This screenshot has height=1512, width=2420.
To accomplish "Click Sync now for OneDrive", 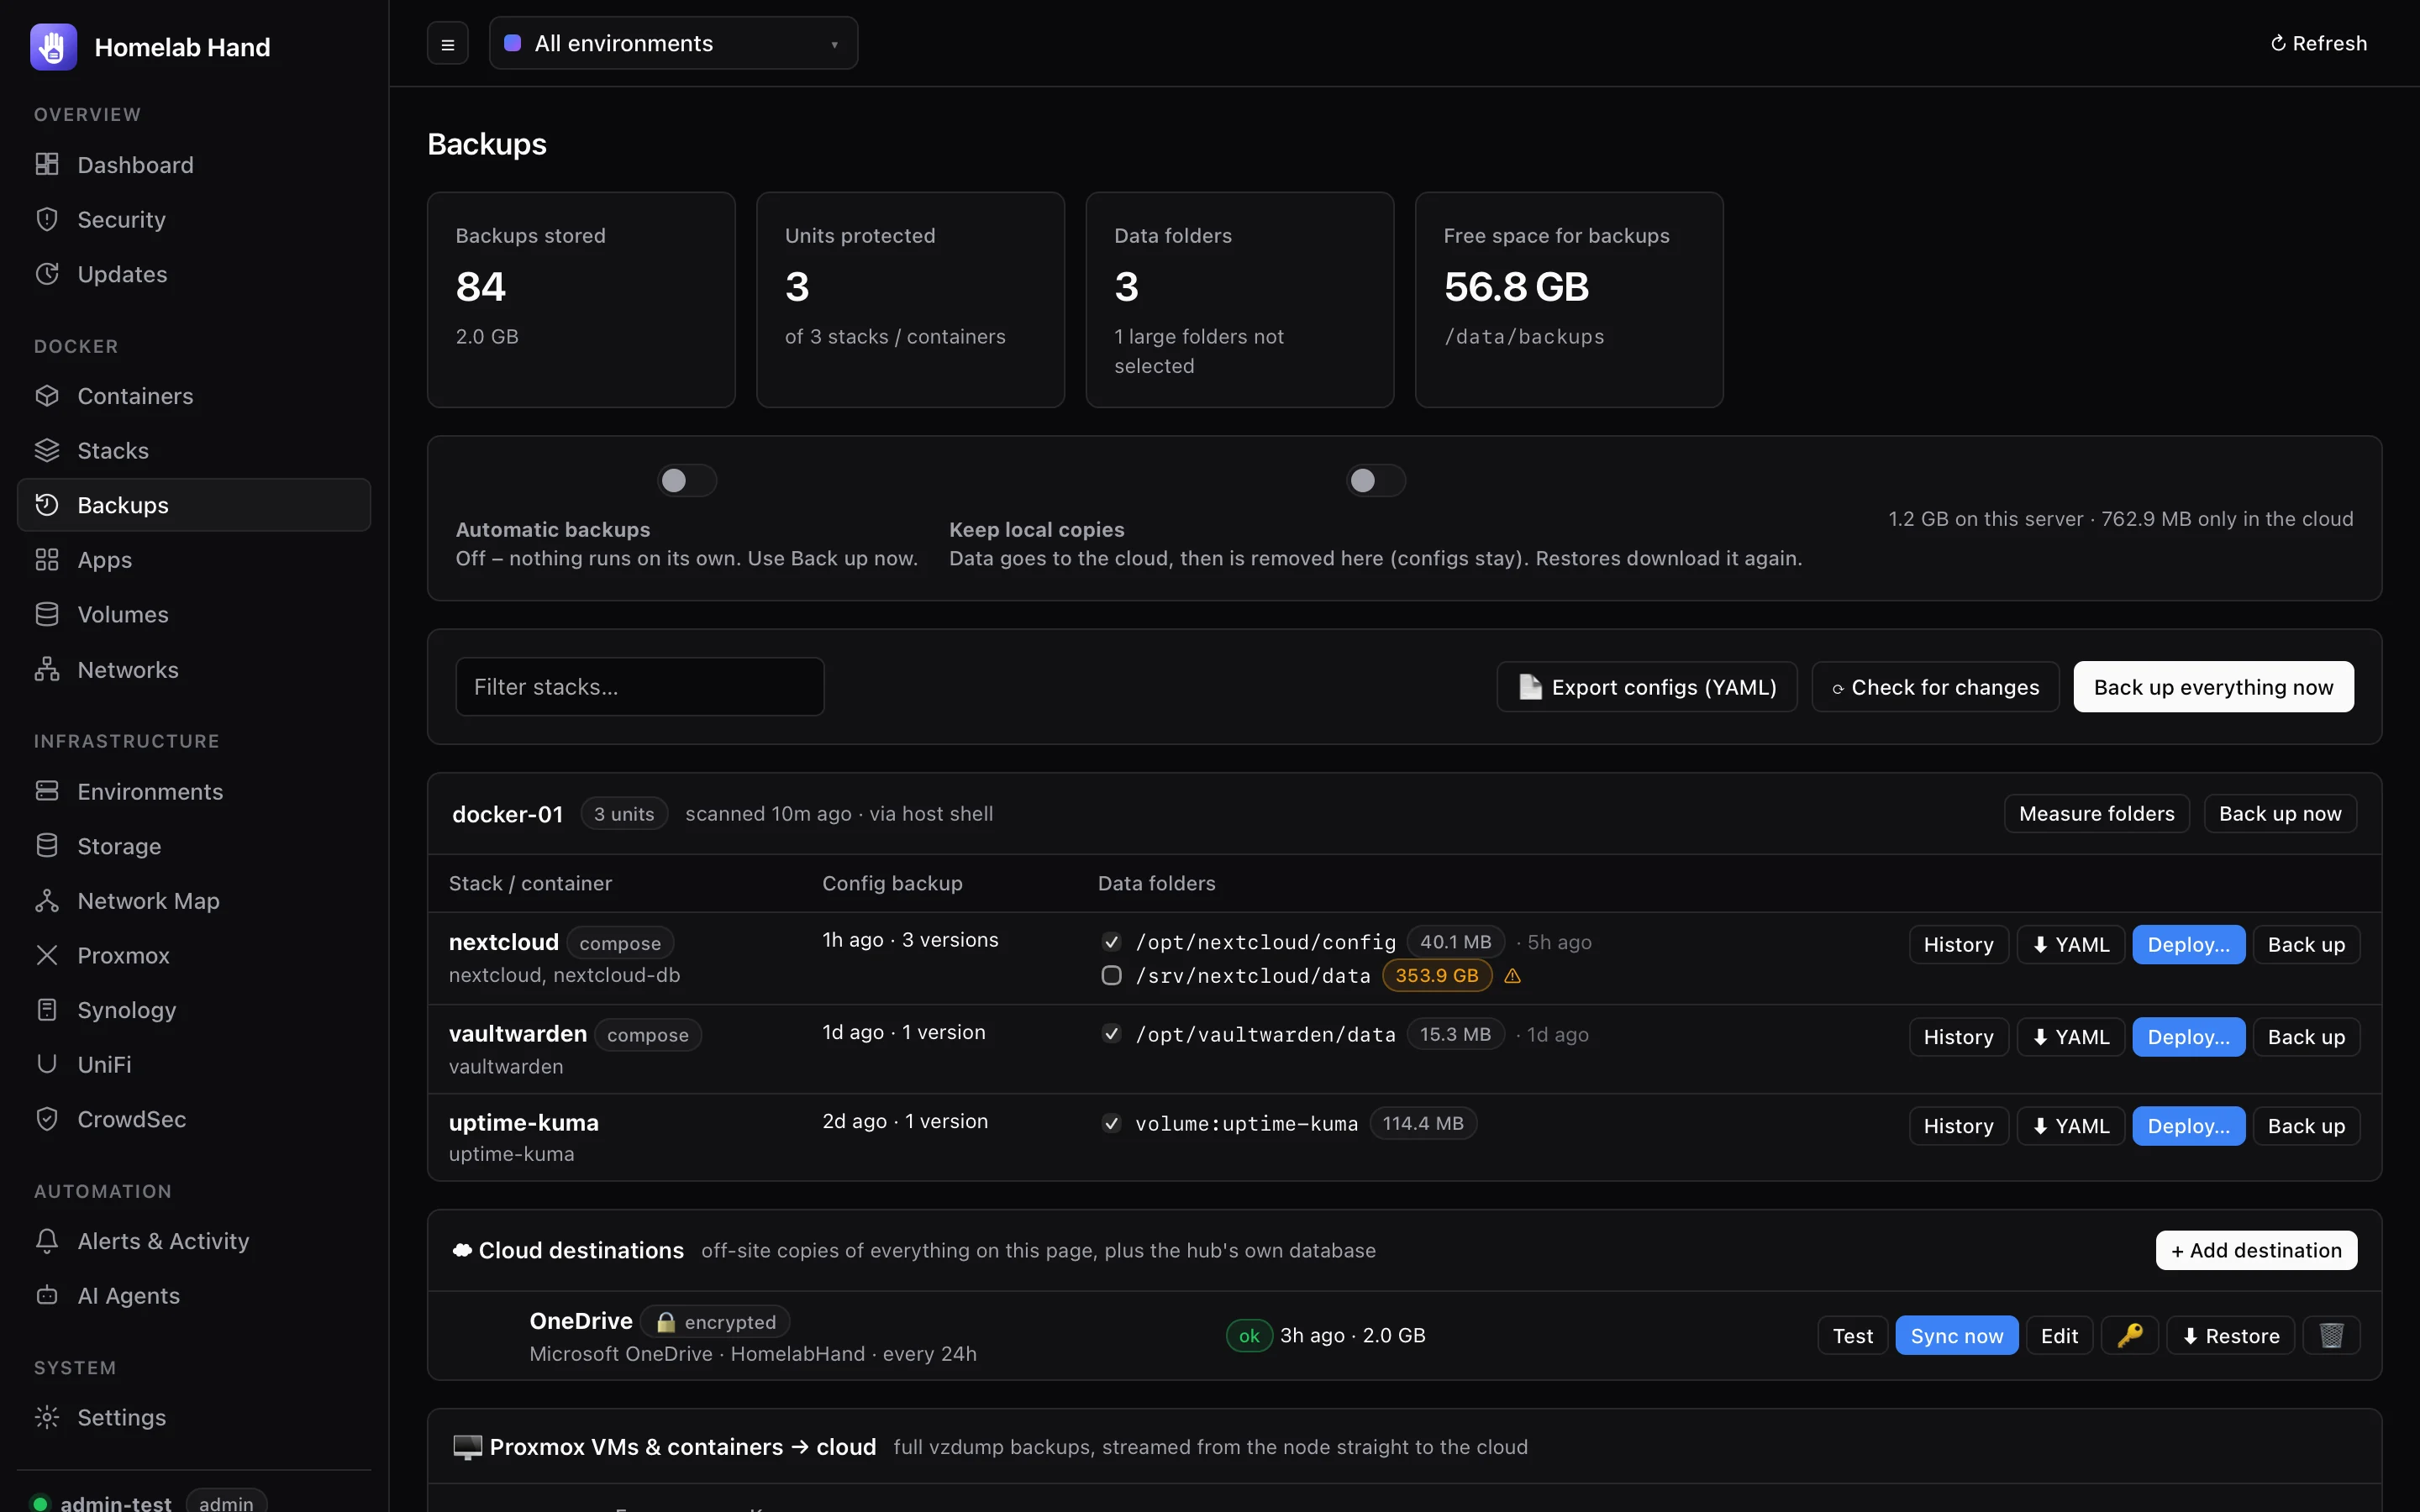I will pos(1956,1335).
